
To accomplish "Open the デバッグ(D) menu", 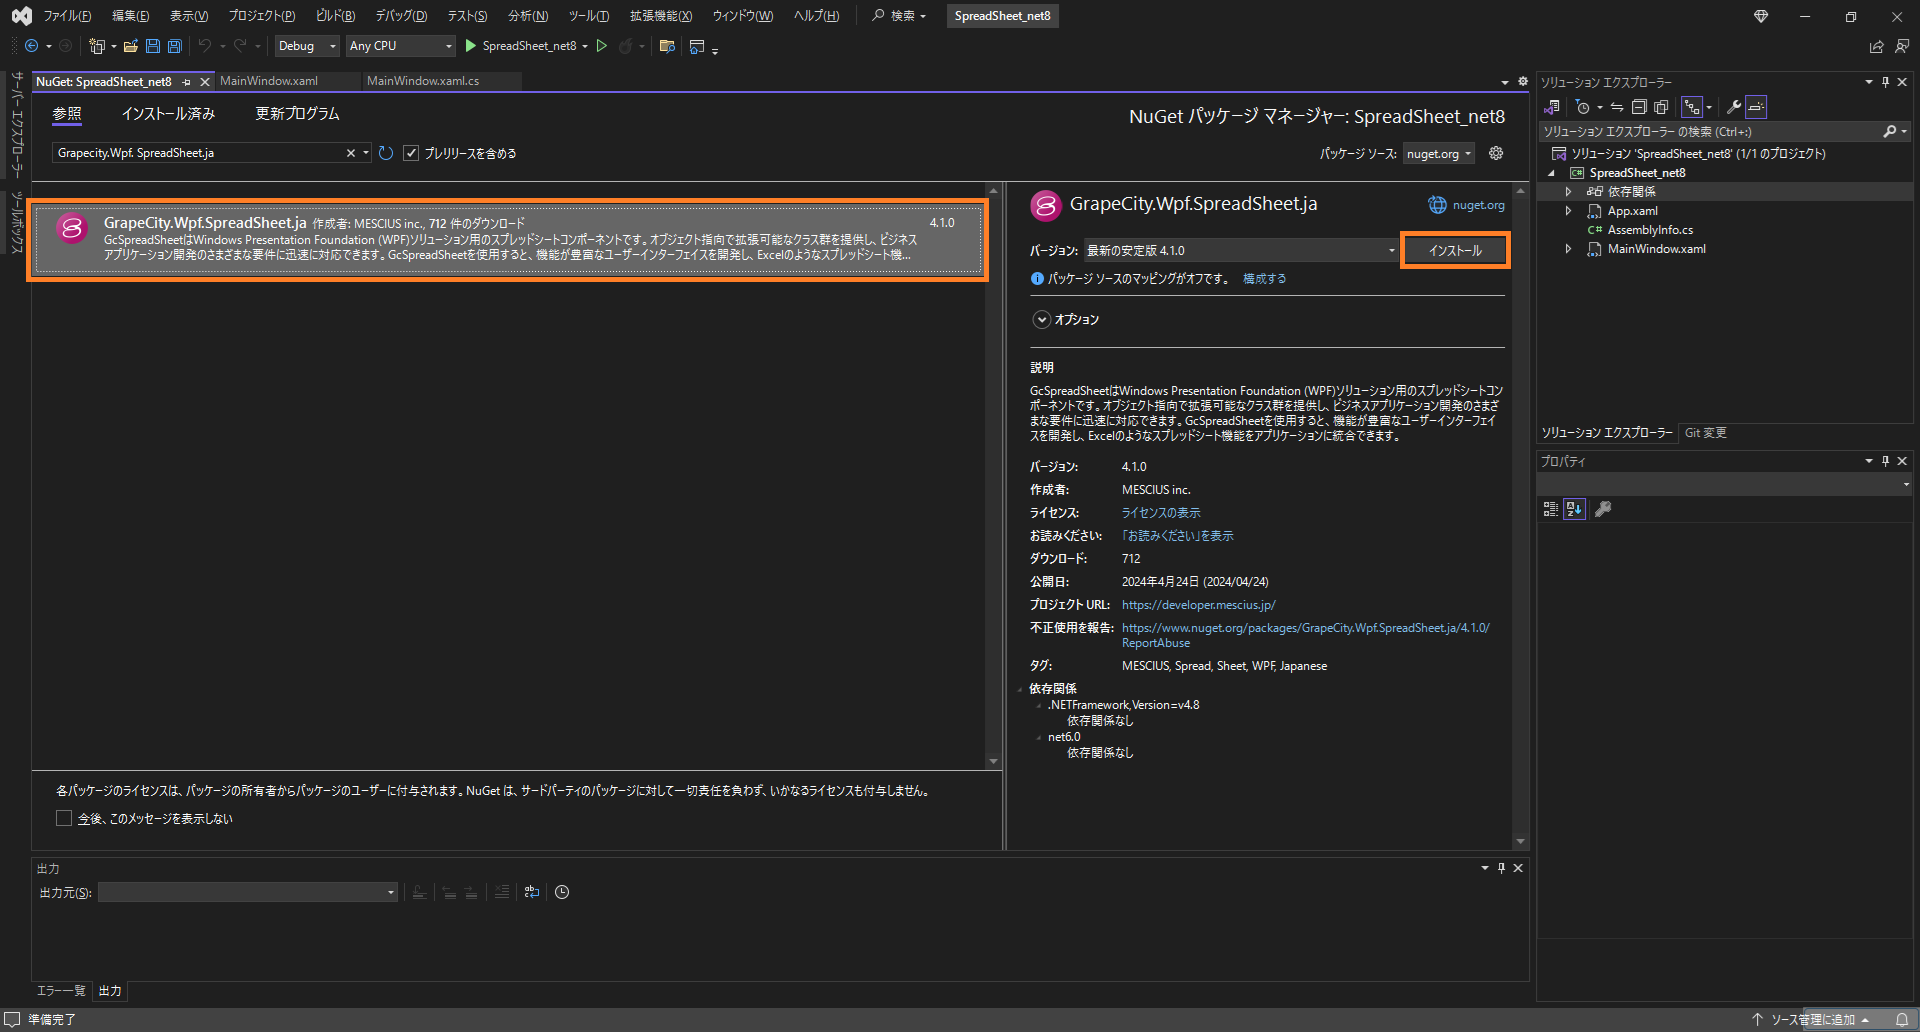I will [401, 16].
